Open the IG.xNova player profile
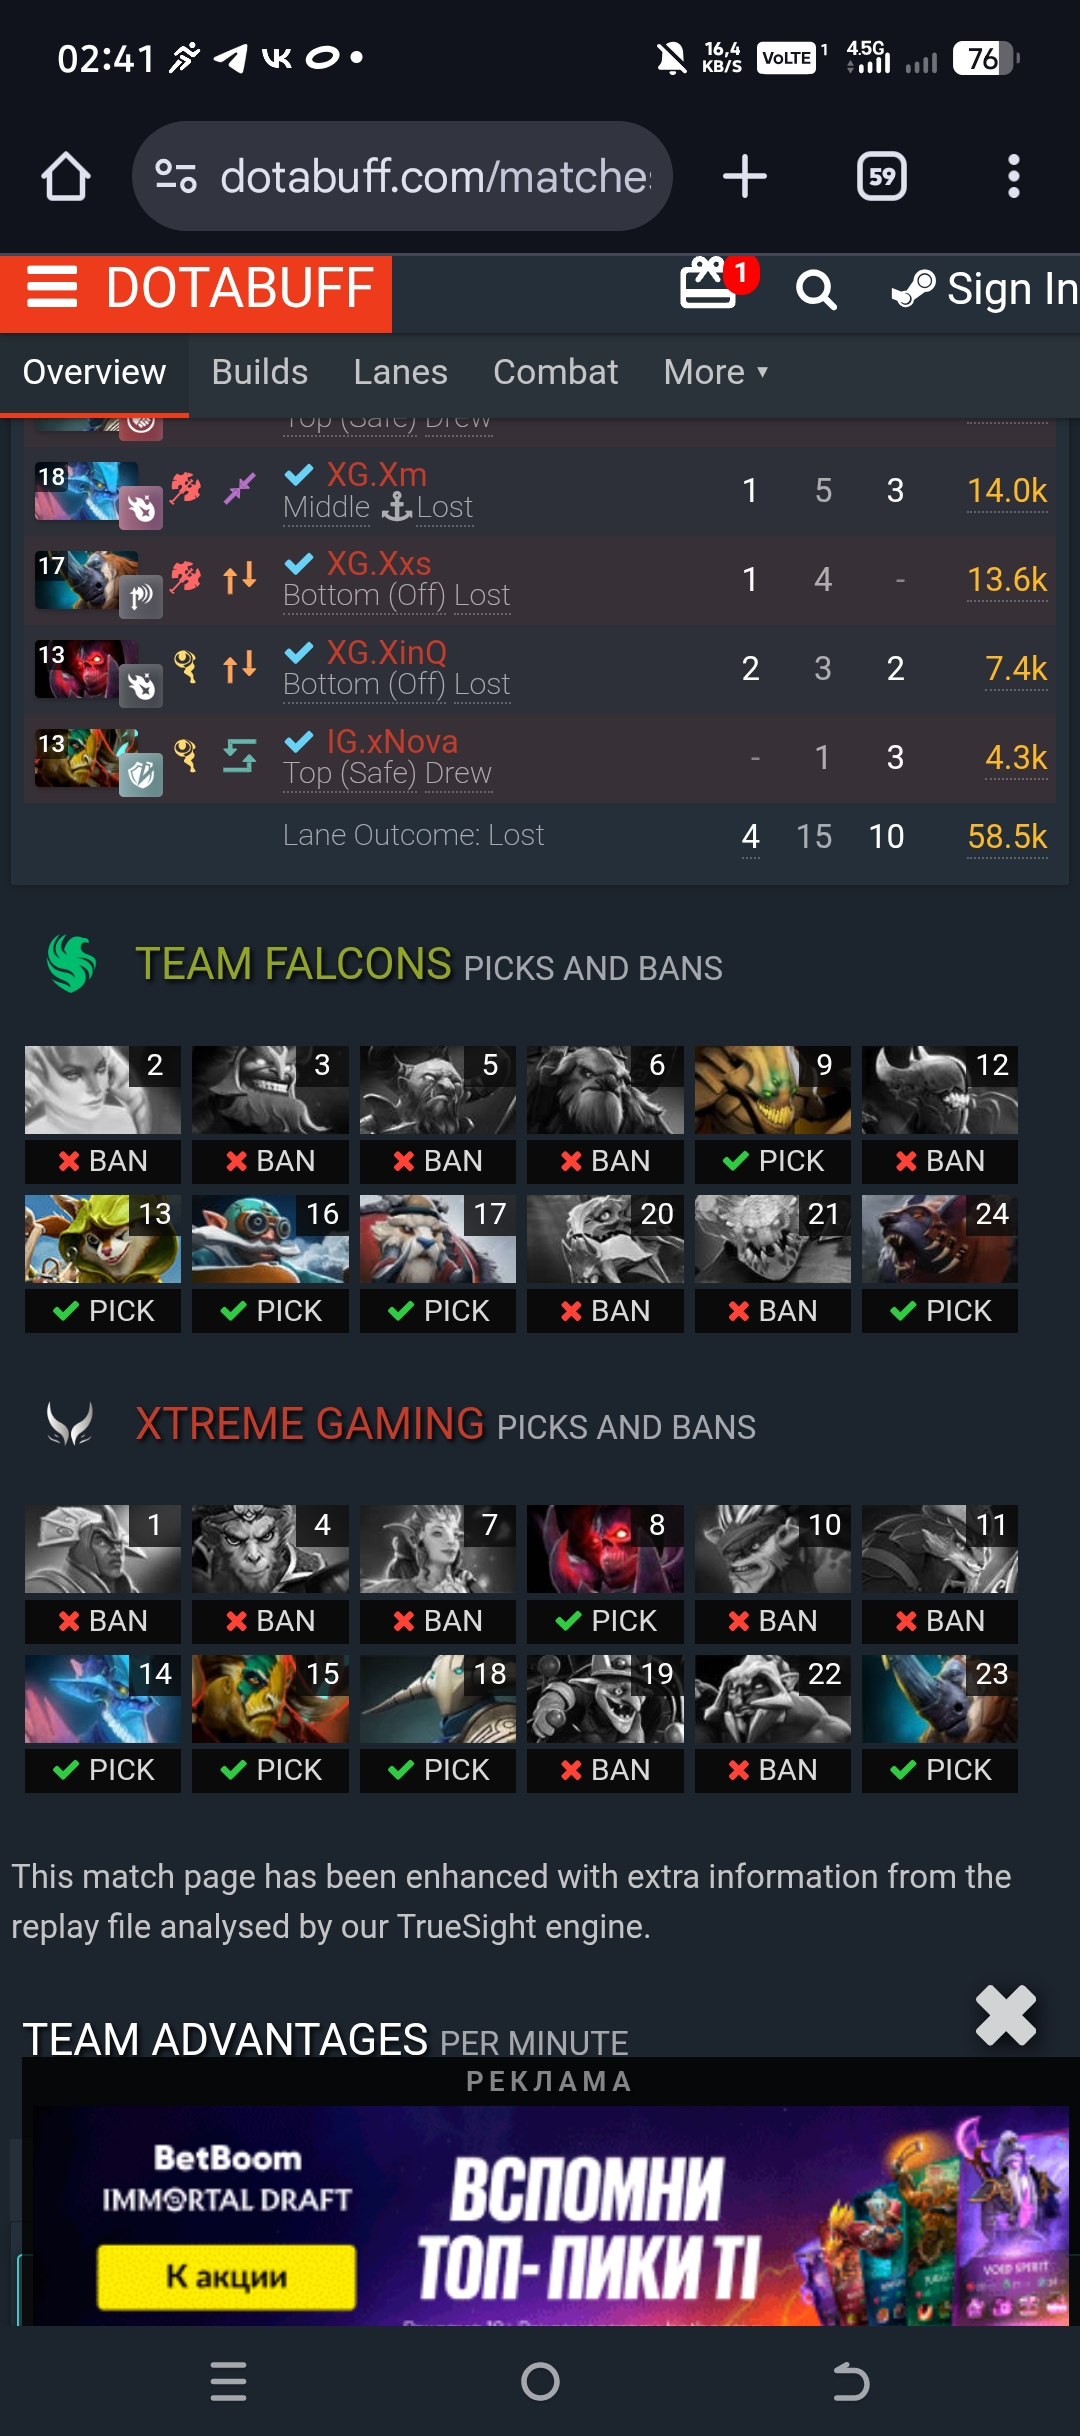Image resolution: width=1080 pixels, height=2436 pixels. pyautogui.click(x=392, y=741)
